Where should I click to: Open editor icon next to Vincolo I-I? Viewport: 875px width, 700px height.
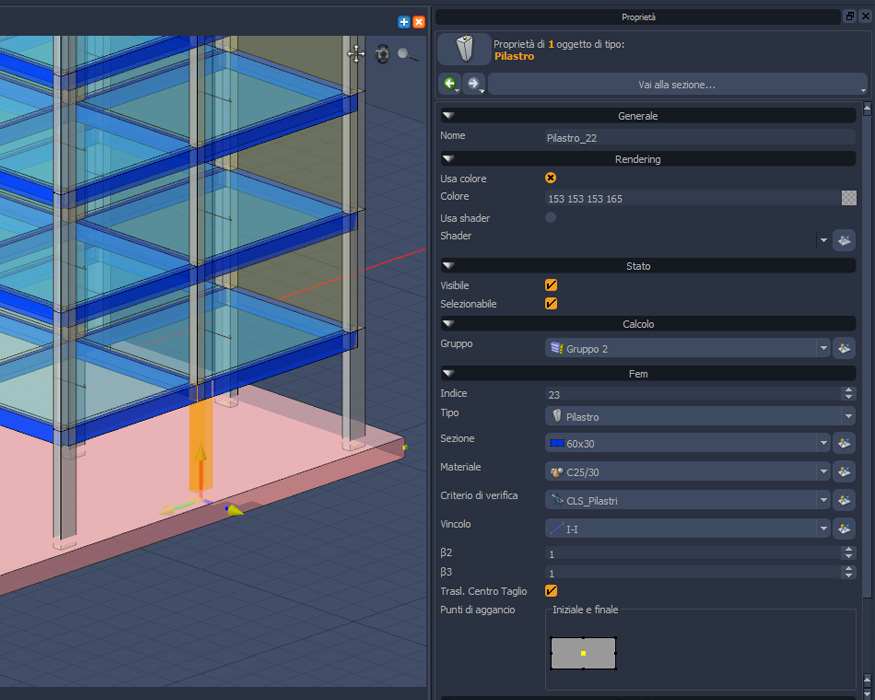(x=844, y=528)
